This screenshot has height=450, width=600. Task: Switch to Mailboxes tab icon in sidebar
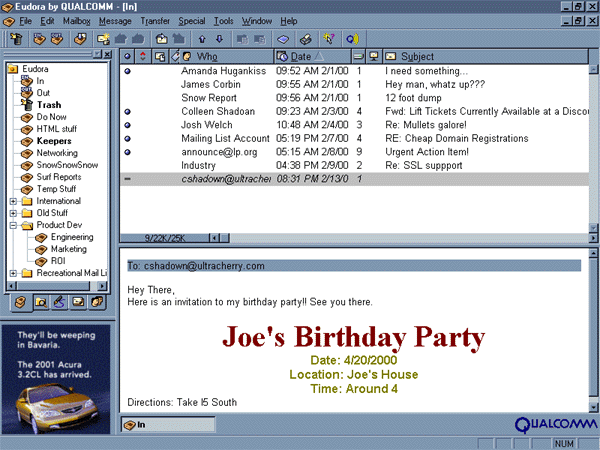point(21,303)
